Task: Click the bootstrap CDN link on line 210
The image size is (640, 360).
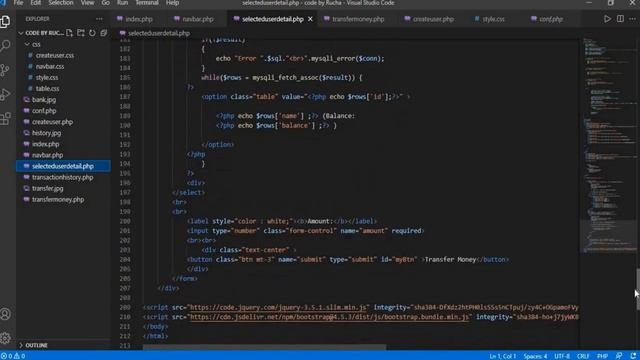Action: click(329, 317)
